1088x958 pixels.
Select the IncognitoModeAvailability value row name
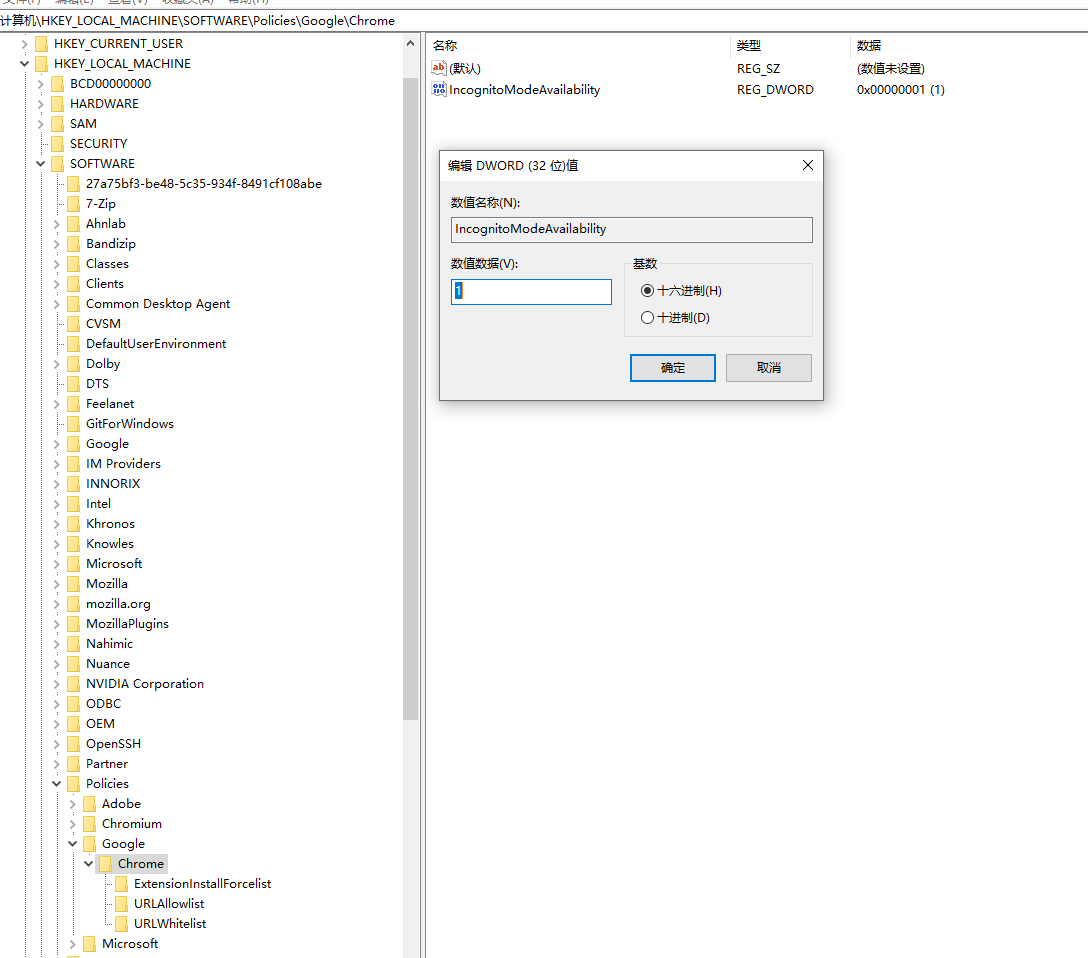(x=524, y=89)
